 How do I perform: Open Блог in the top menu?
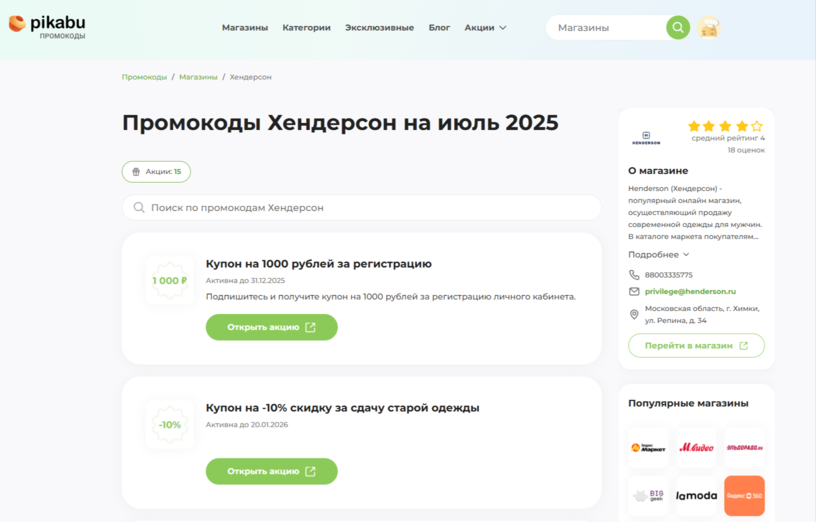439,28
